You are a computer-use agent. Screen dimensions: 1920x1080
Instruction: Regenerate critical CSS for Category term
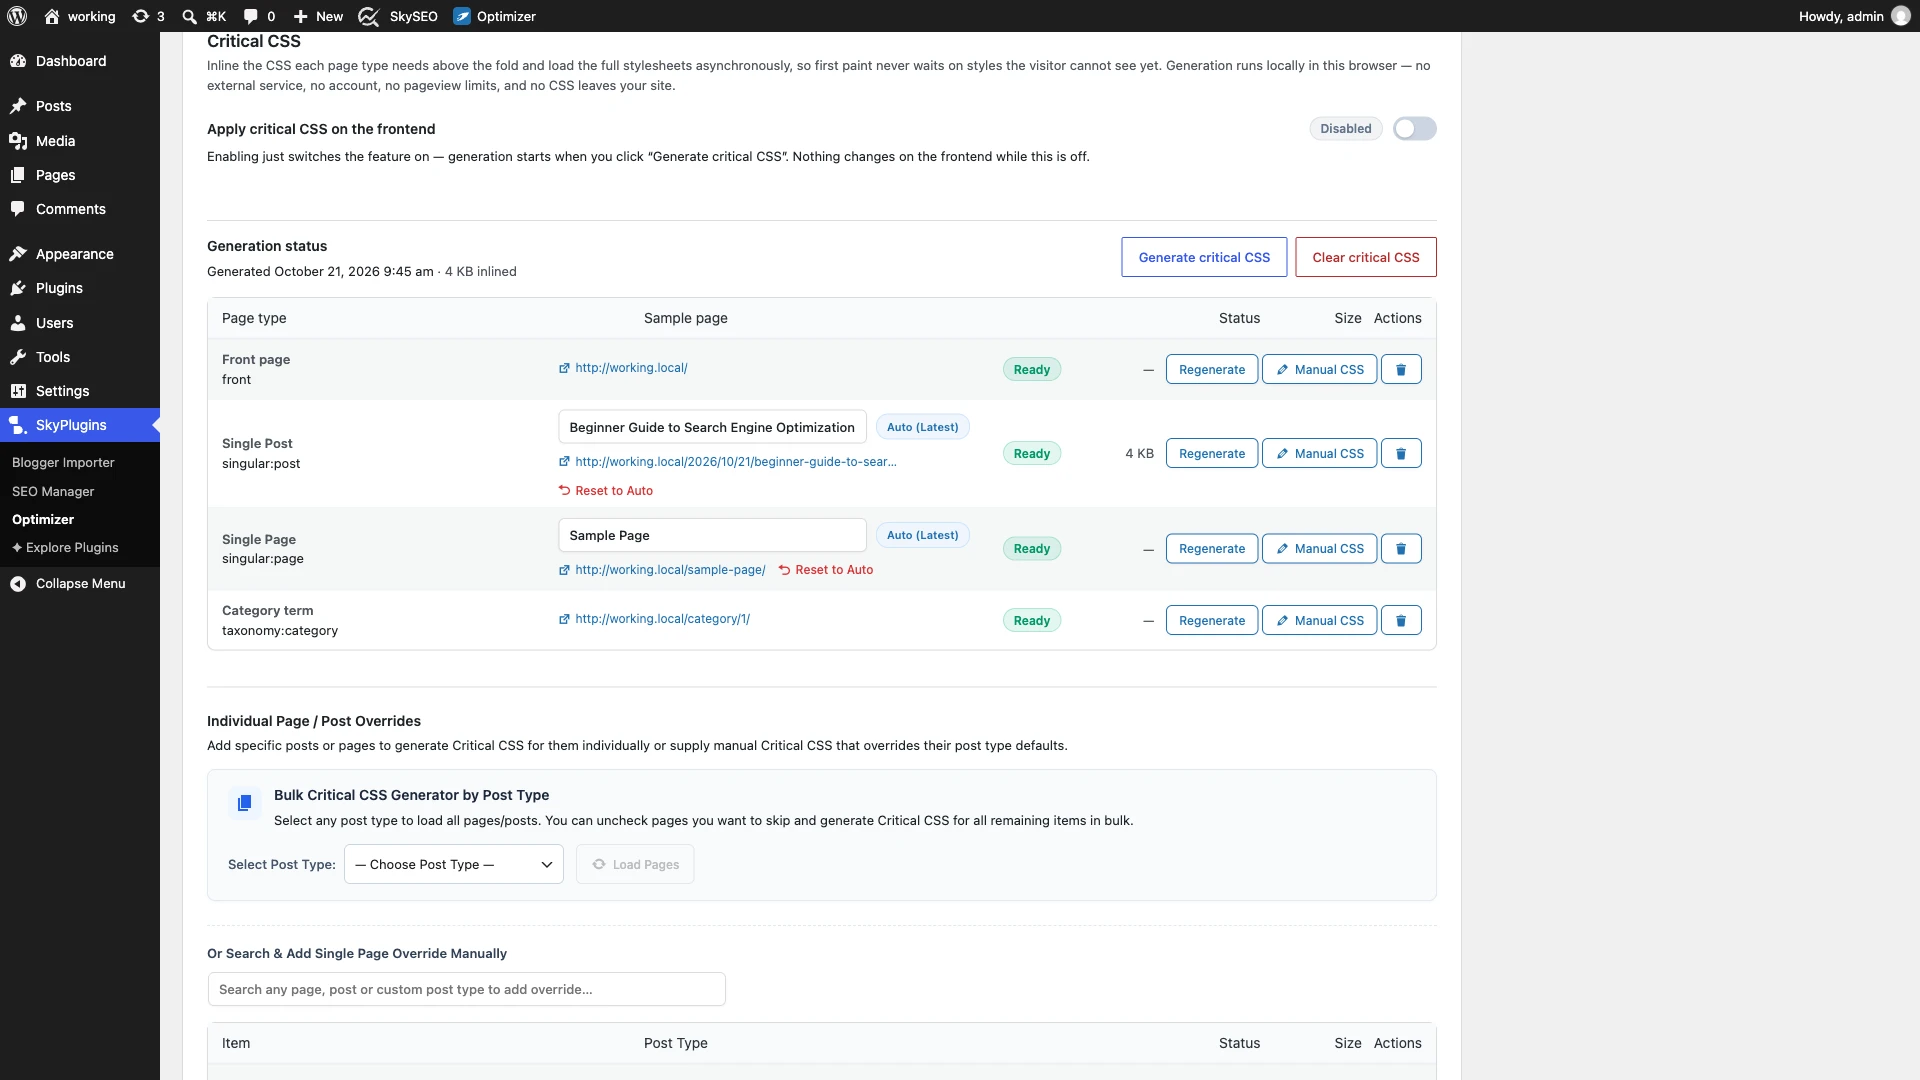pyautogui.click(x=1212, y=621)
